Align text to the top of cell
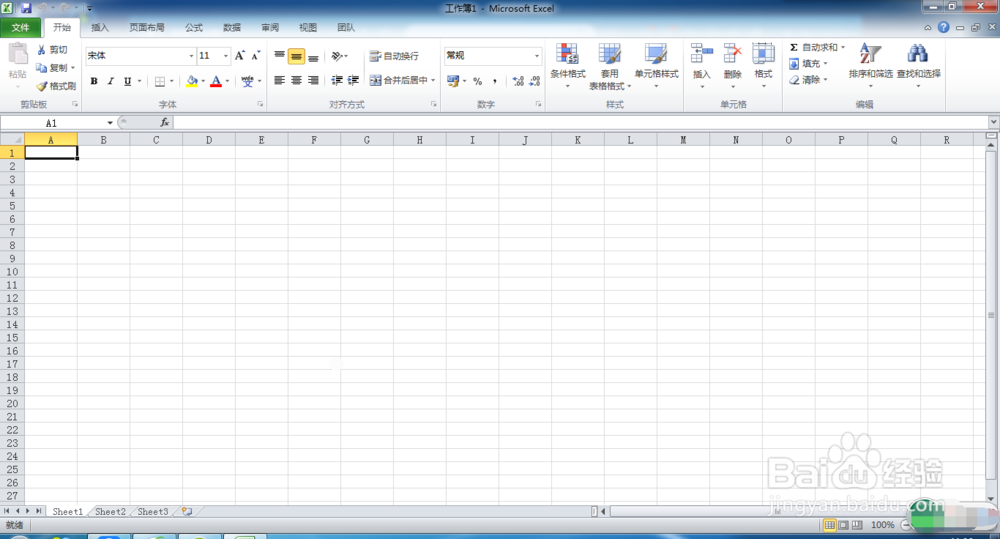The width and height of the screenshot is (1000, 539). [279, 56]
